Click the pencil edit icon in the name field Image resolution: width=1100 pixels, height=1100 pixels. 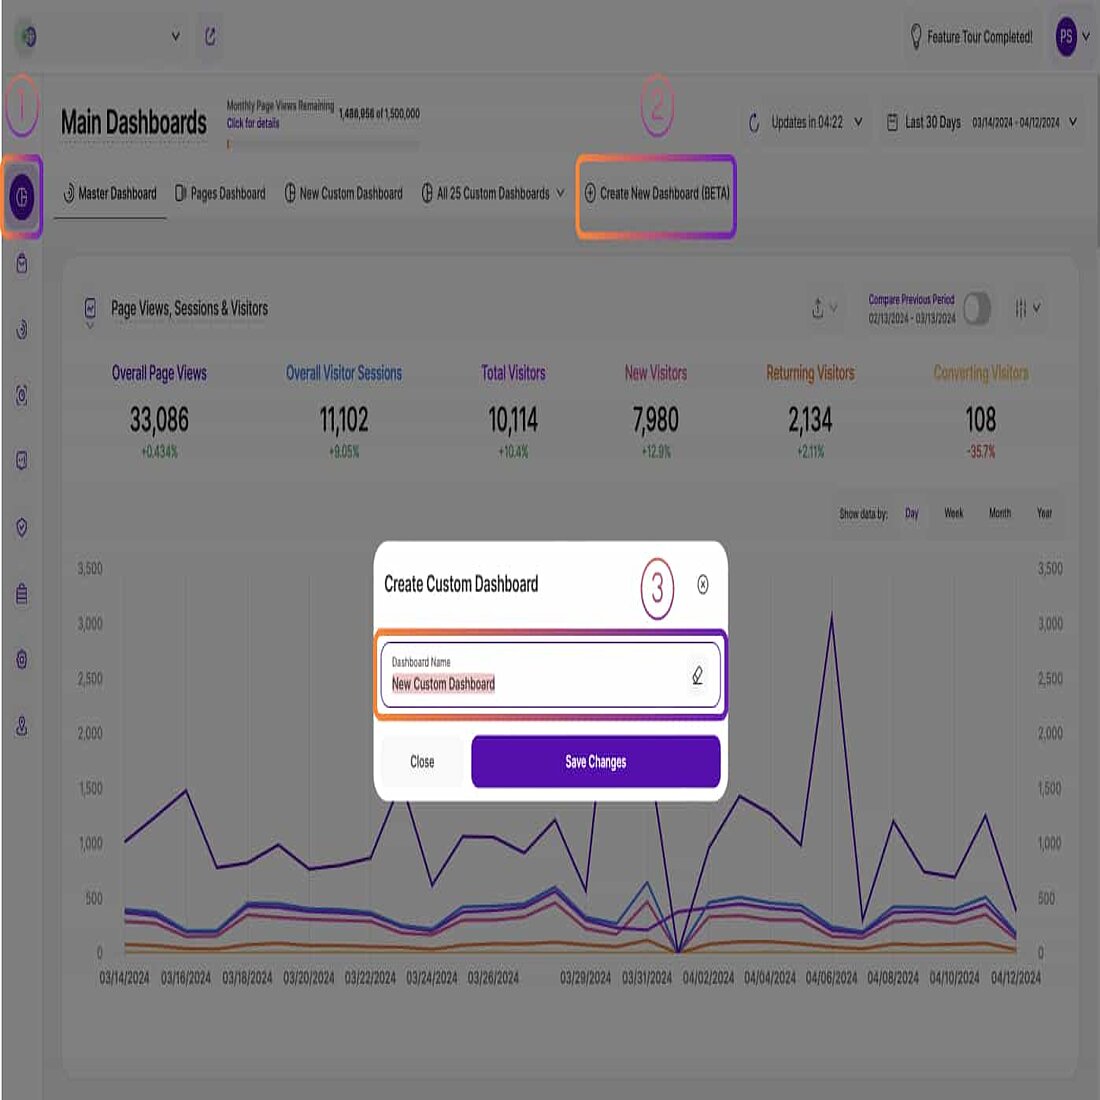click(697, 676)
